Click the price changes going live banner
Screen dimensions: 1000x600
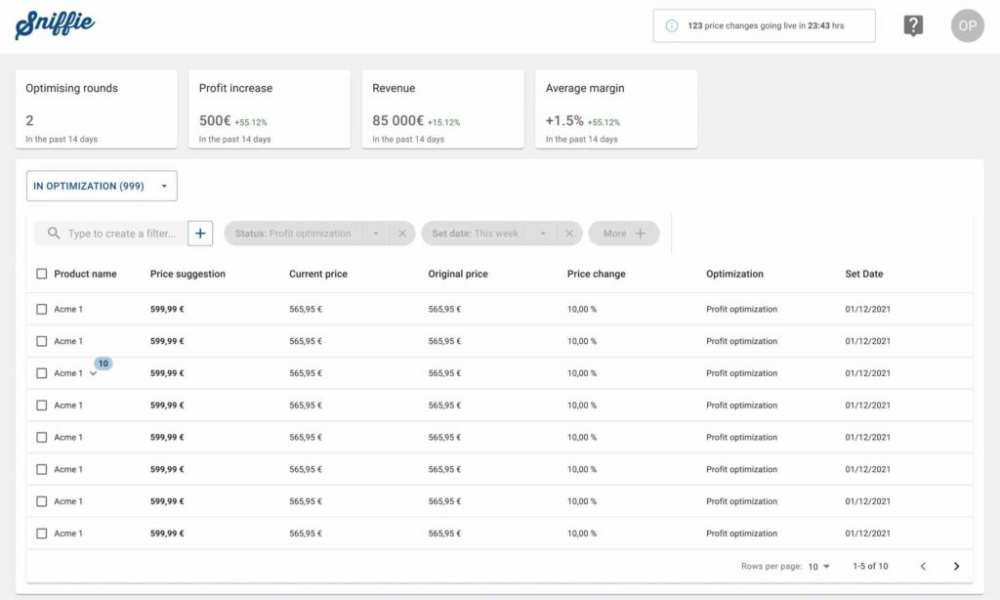click(x=764, y=26)
